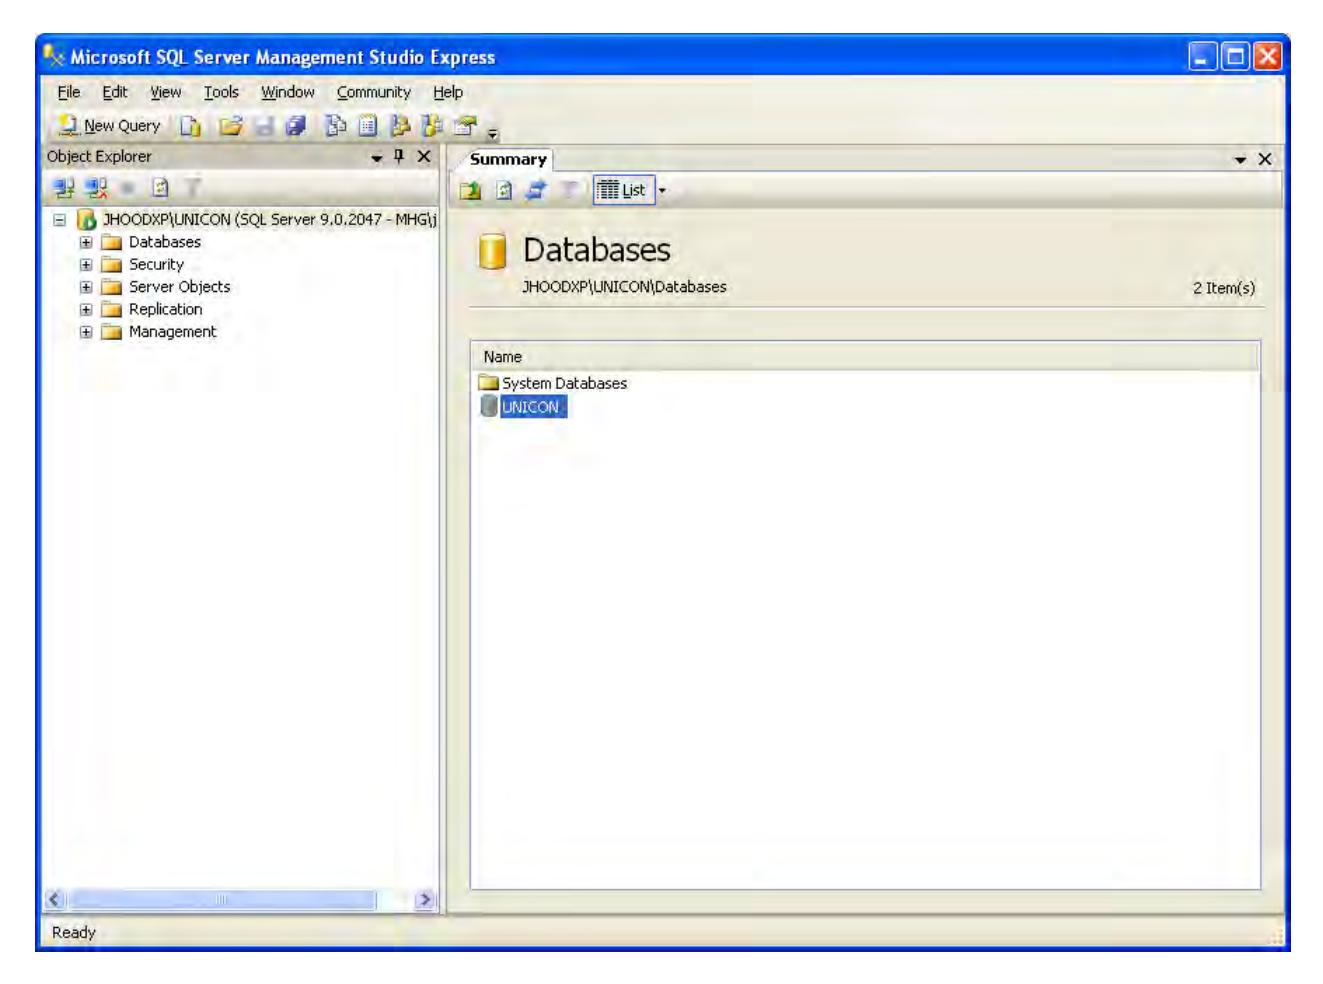Refresh the Summary page
Viewport: 1323px width, 984px height.
[x=504, y=190]
